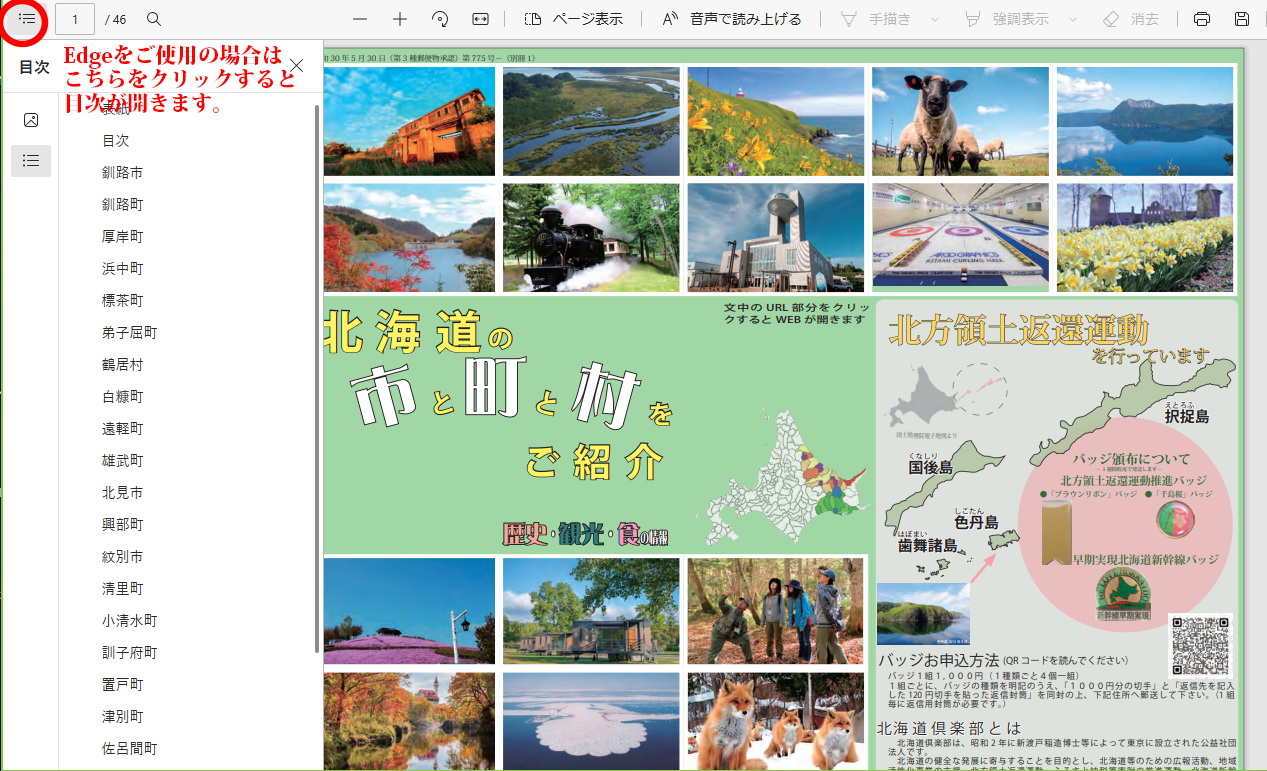
Task: Jump to 紋別市 in the outline
Action: click(x=122, y=557)
